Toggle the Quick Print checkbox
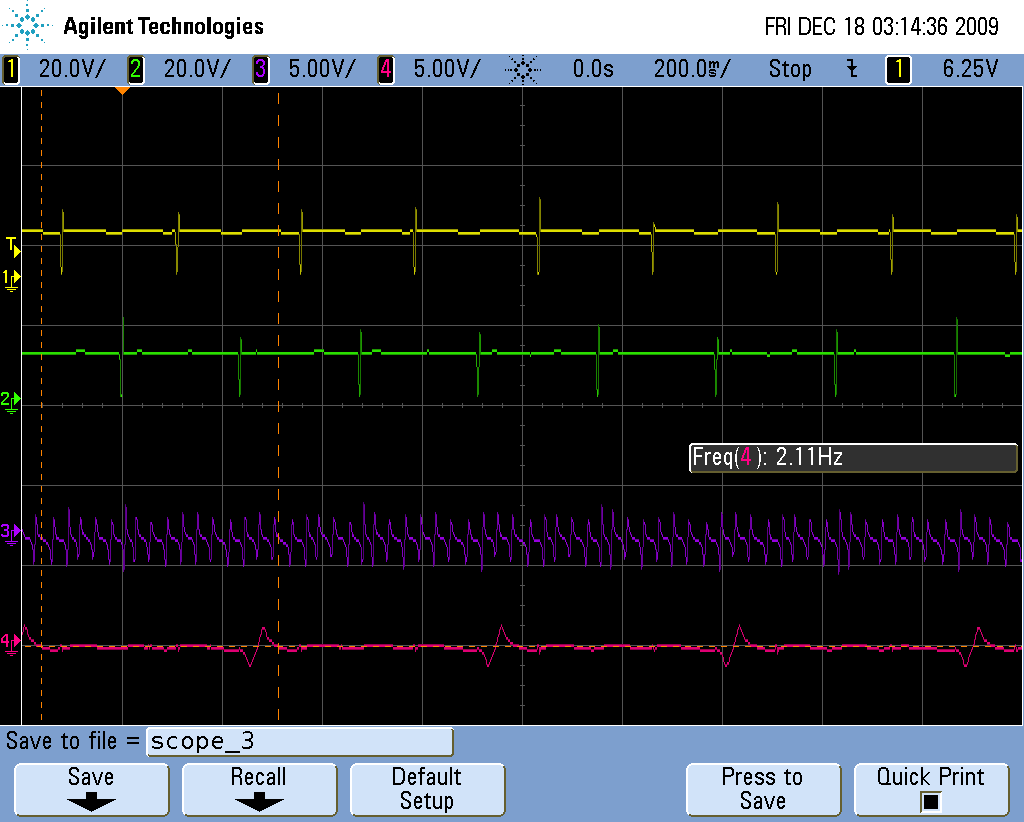Screen dimensions: 1024x822 point(931,801)
